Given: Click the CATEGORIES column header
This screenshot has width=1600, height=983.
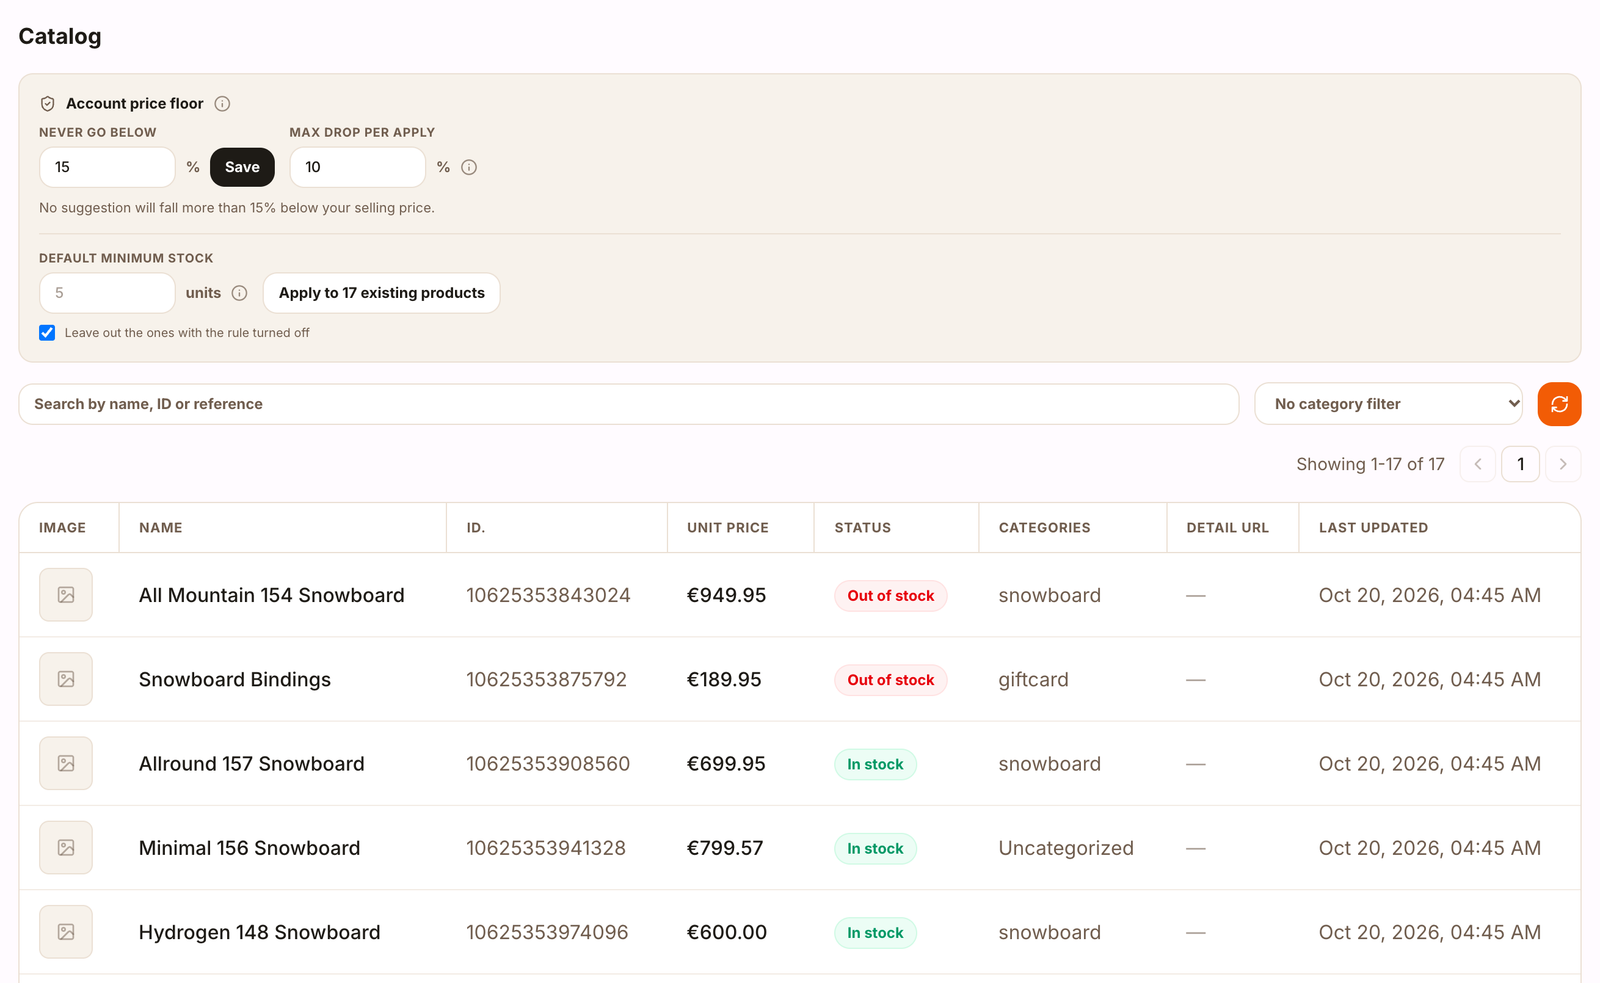Looking at the screenshot, I should click(1044, 528).
